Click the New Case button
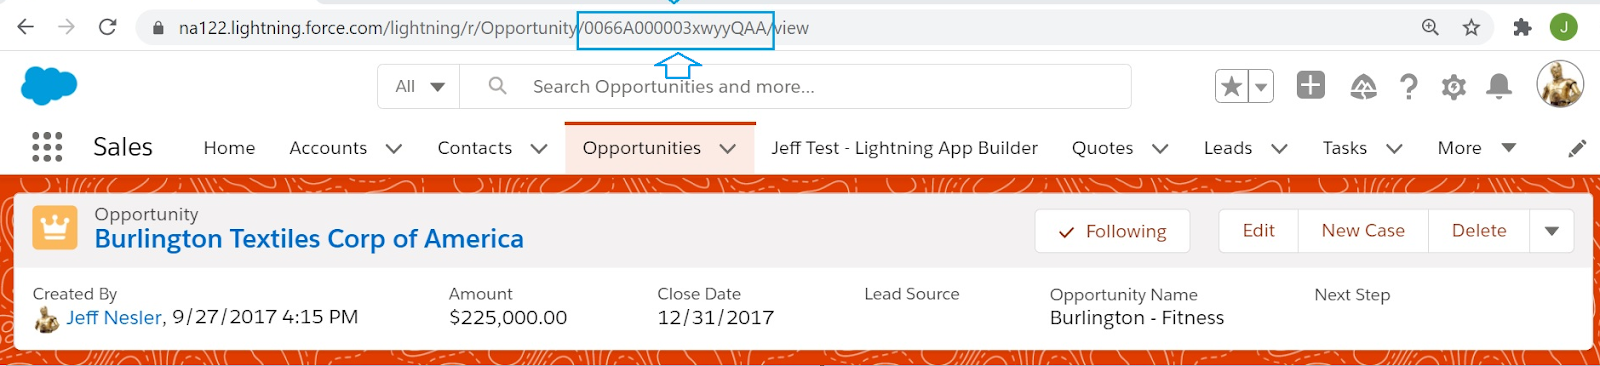The image size is (1600, 366). pos(1363,231)
